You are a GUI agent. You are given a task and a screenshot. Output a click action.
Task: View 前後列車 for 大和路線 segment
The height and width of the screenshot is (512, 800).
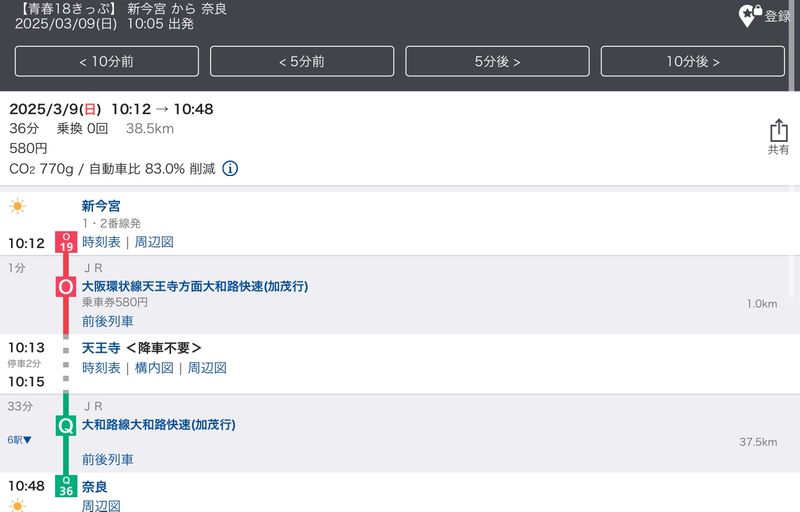tap(107, 460)
